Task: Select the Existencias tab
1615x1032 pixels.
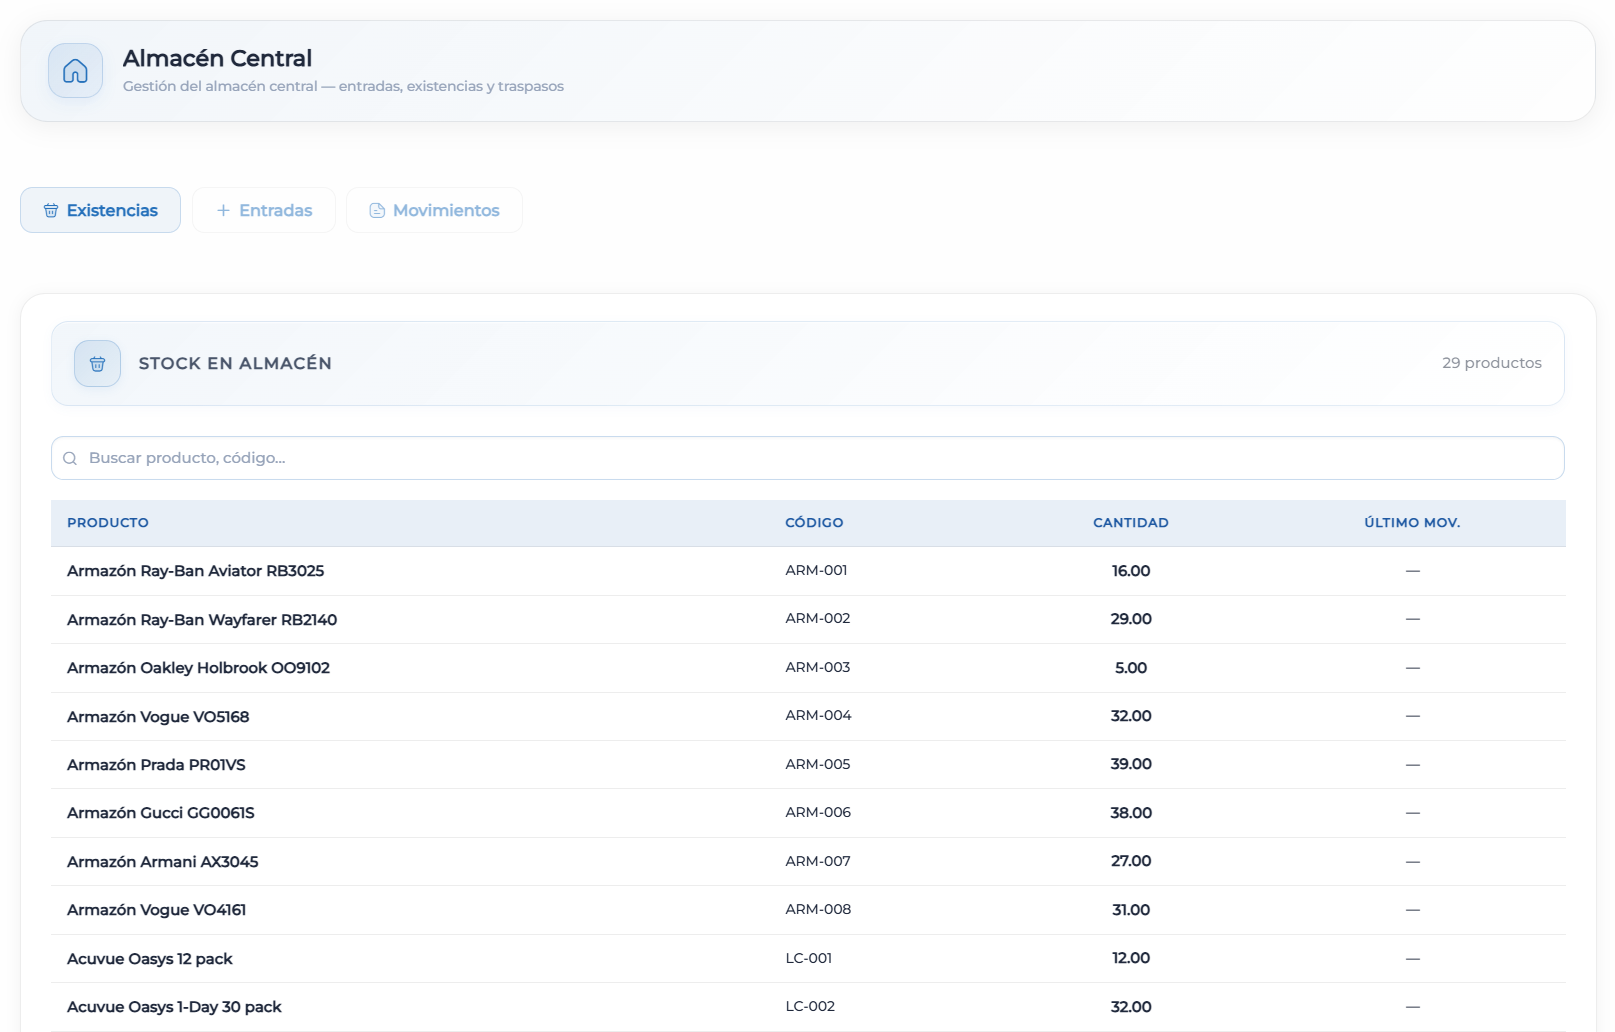Action: [x=100, y=211]
